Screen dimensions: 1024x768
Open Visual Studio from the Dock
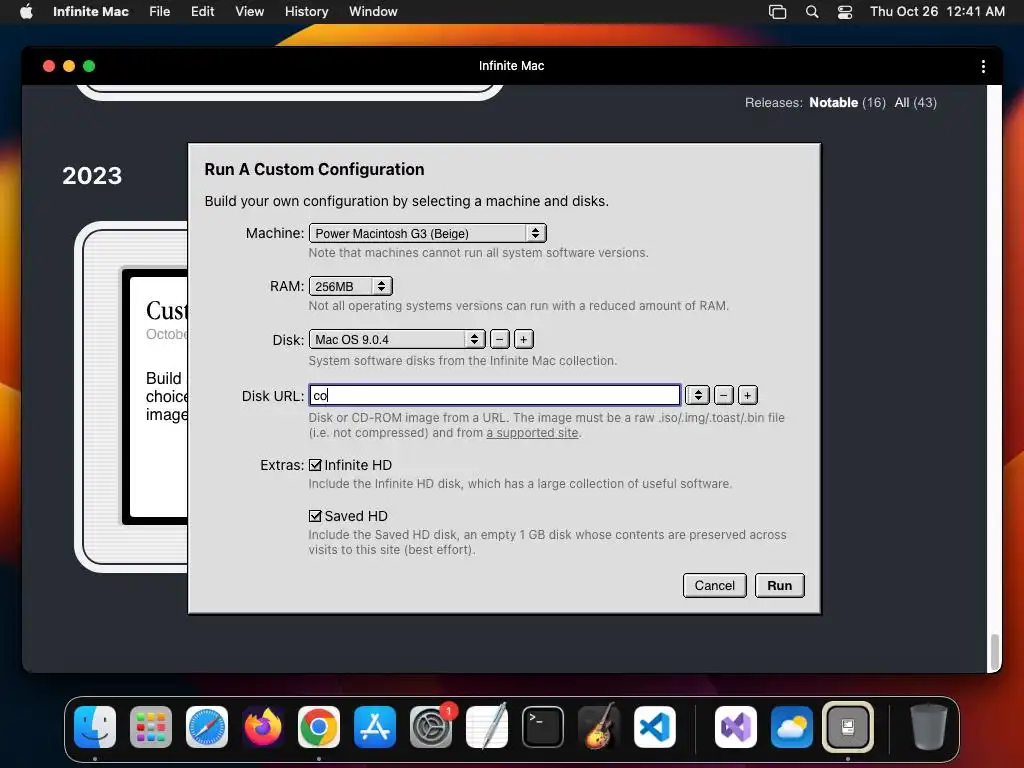736,726
